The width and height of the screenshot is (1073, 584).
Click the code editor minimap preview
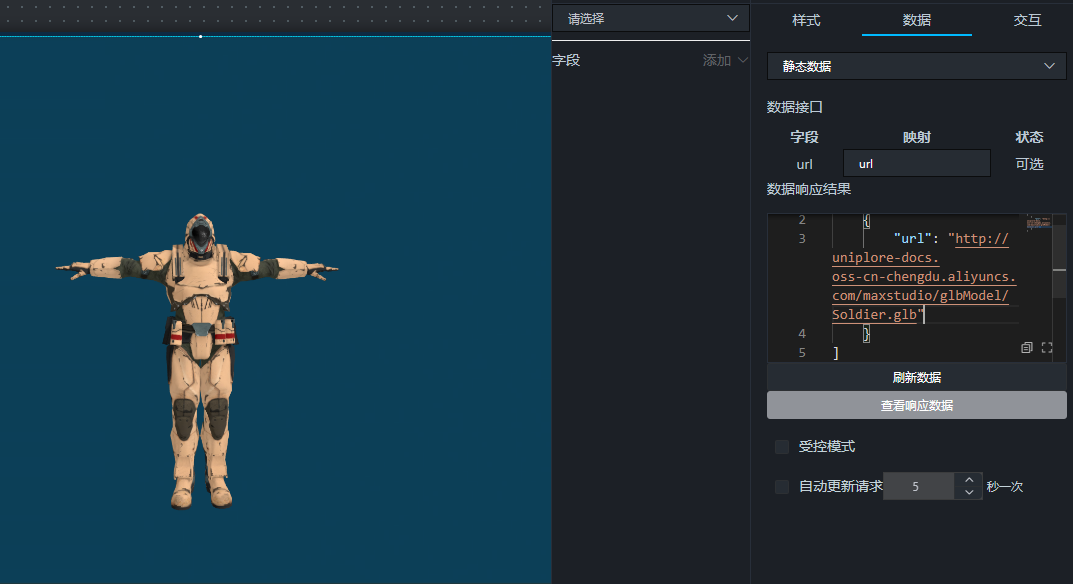click(x=1038, y=223)
